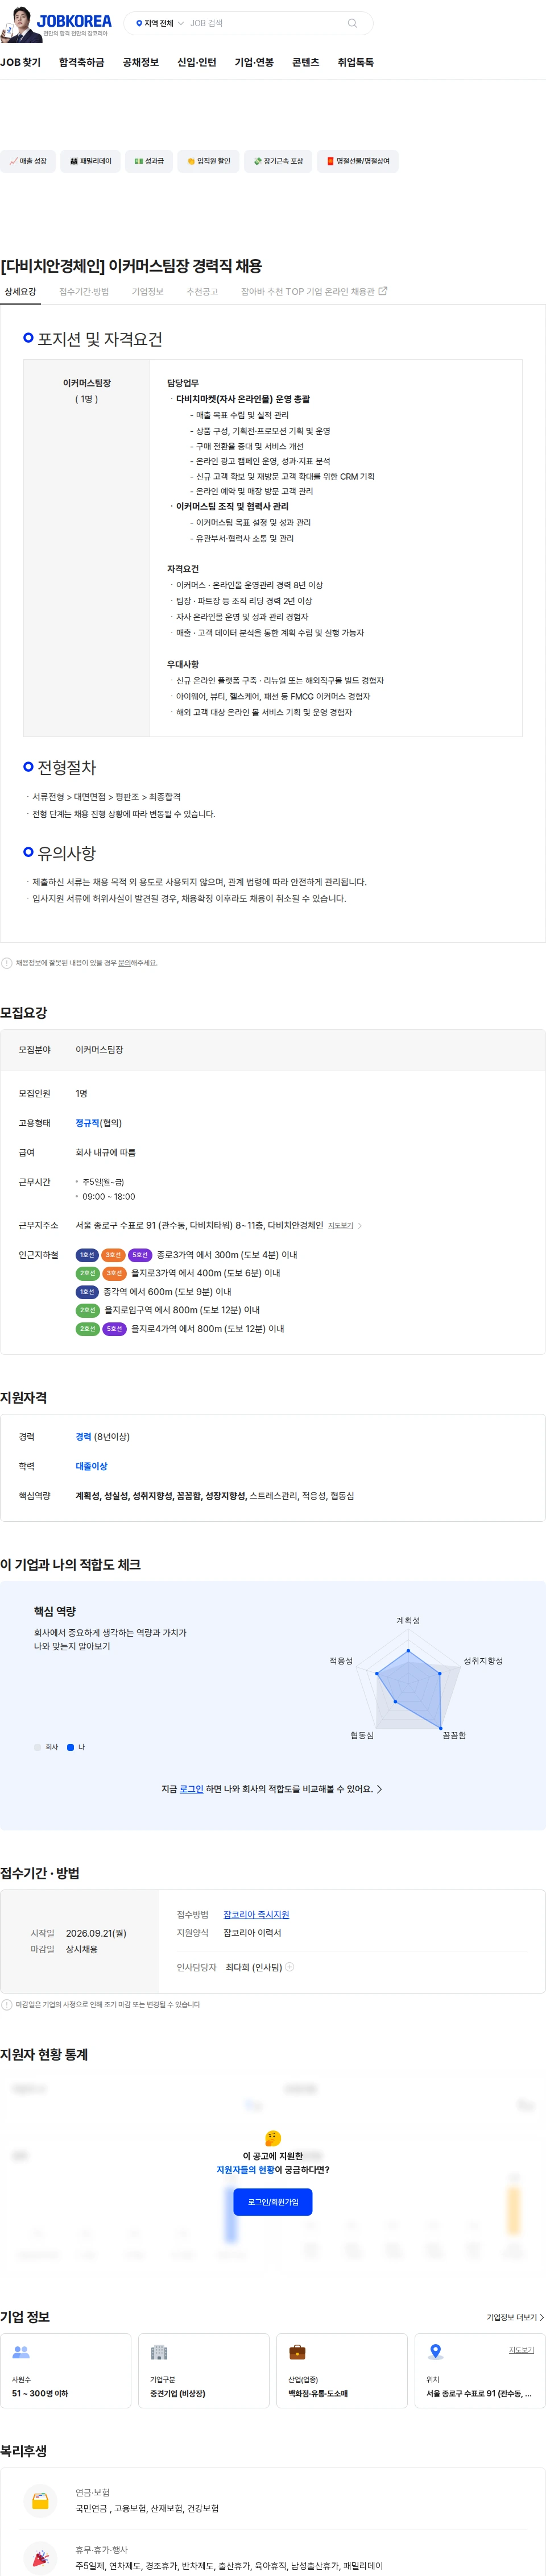This screenshot has width=546, height=2576.
Task: Click the chevron after address 지도보기
Action: click(360, 1225)
